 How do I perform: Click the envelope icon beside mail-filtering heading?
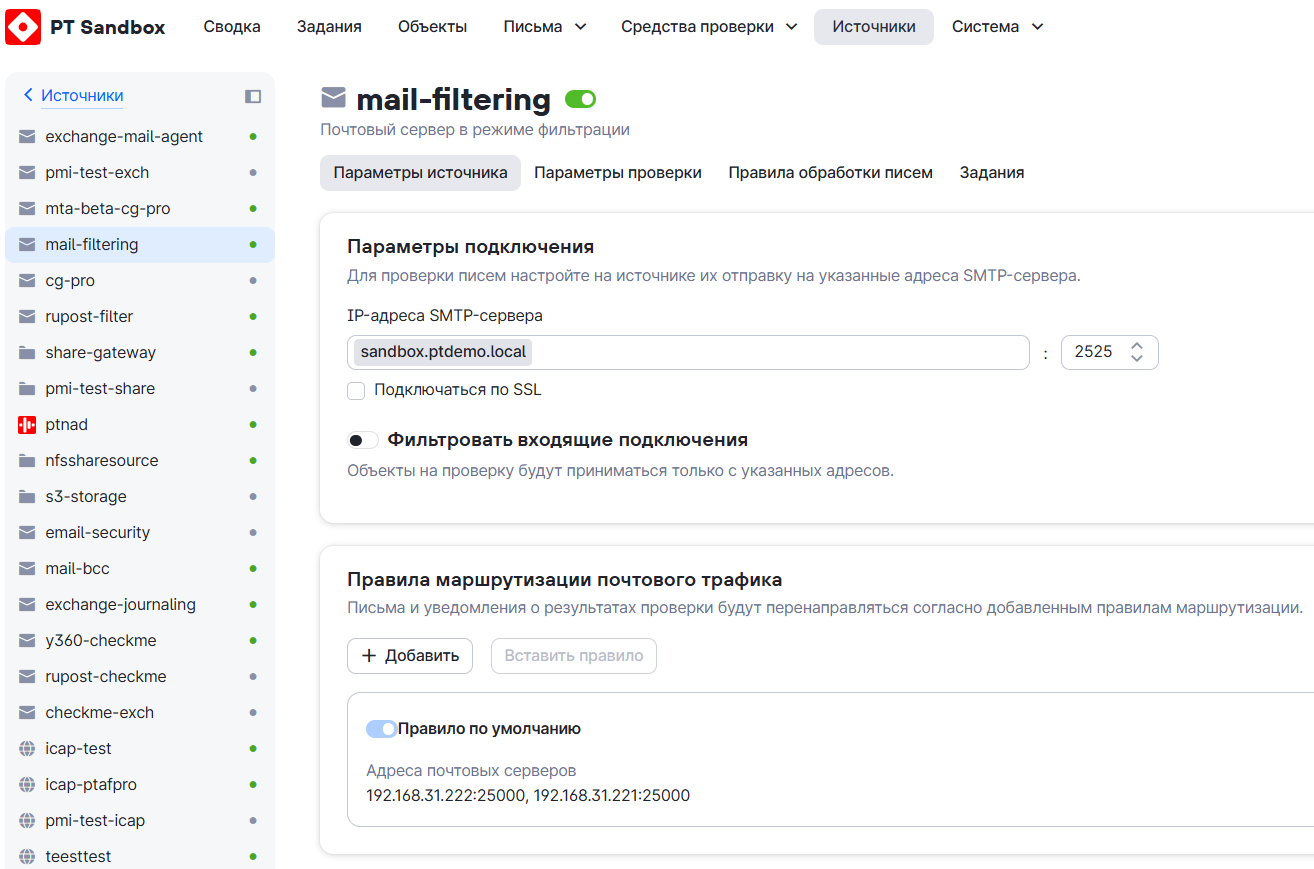coord(333,97)
